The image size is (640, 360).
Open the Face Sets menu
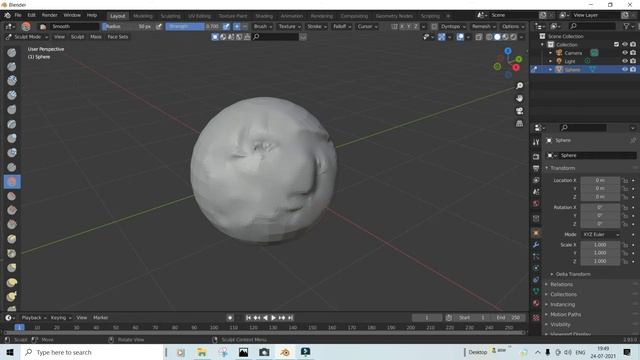click(x=118, y=37)
